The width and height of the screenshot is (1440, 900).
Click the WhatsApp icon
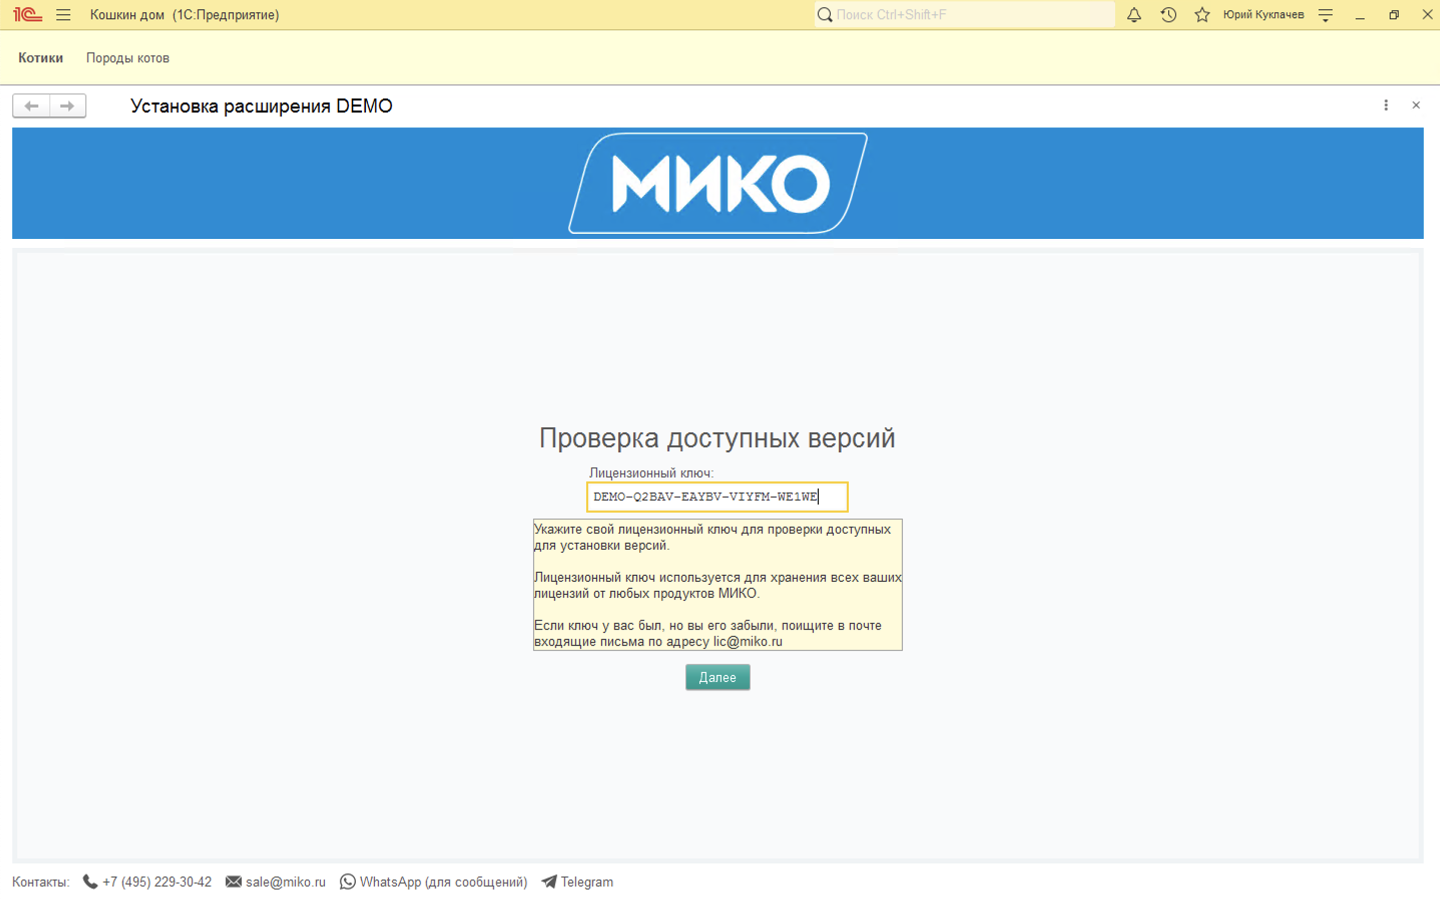[x=348, y=882]
